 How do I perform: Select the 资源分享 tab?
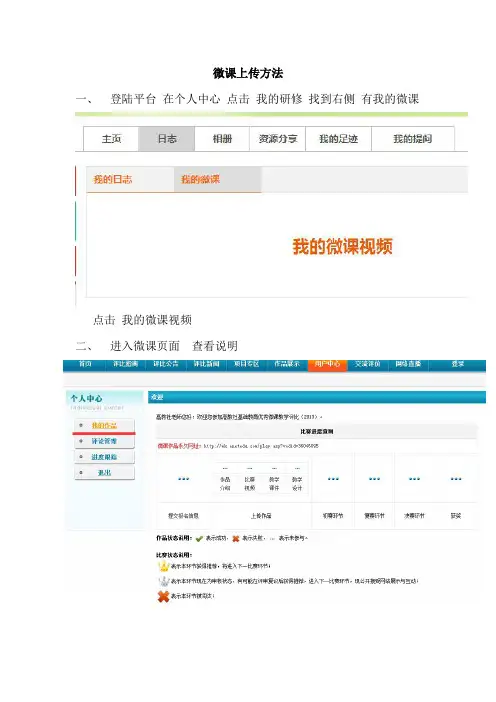(278, 139)
